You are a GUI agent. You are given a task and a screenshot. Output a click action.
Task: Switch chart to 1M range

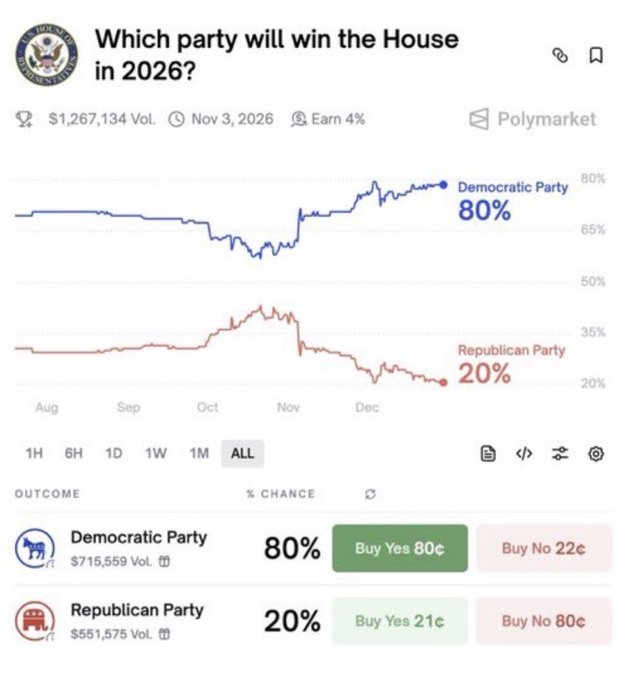tap(199, 453)
